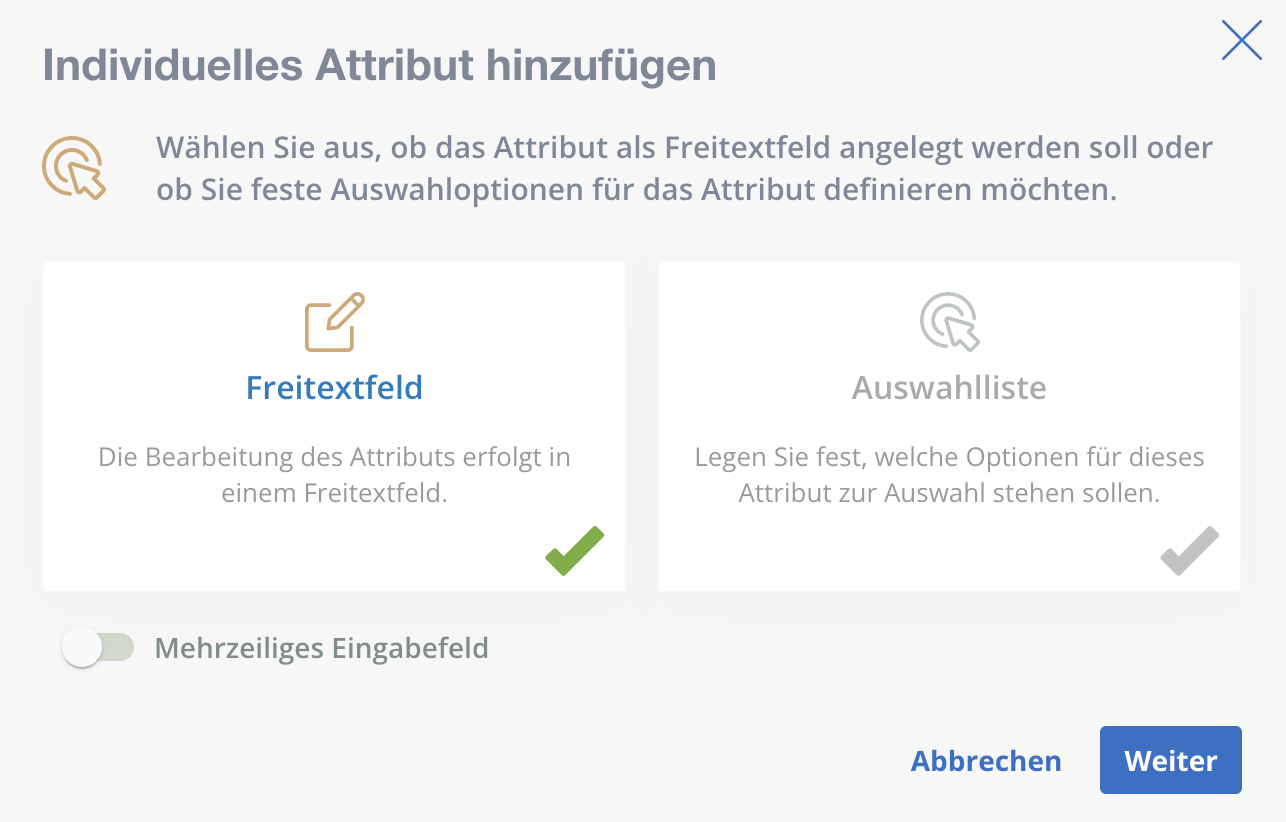
Task: Click the dialog title Individuelles Attribut hinzufügen
Action: click(x=379, y=67)
